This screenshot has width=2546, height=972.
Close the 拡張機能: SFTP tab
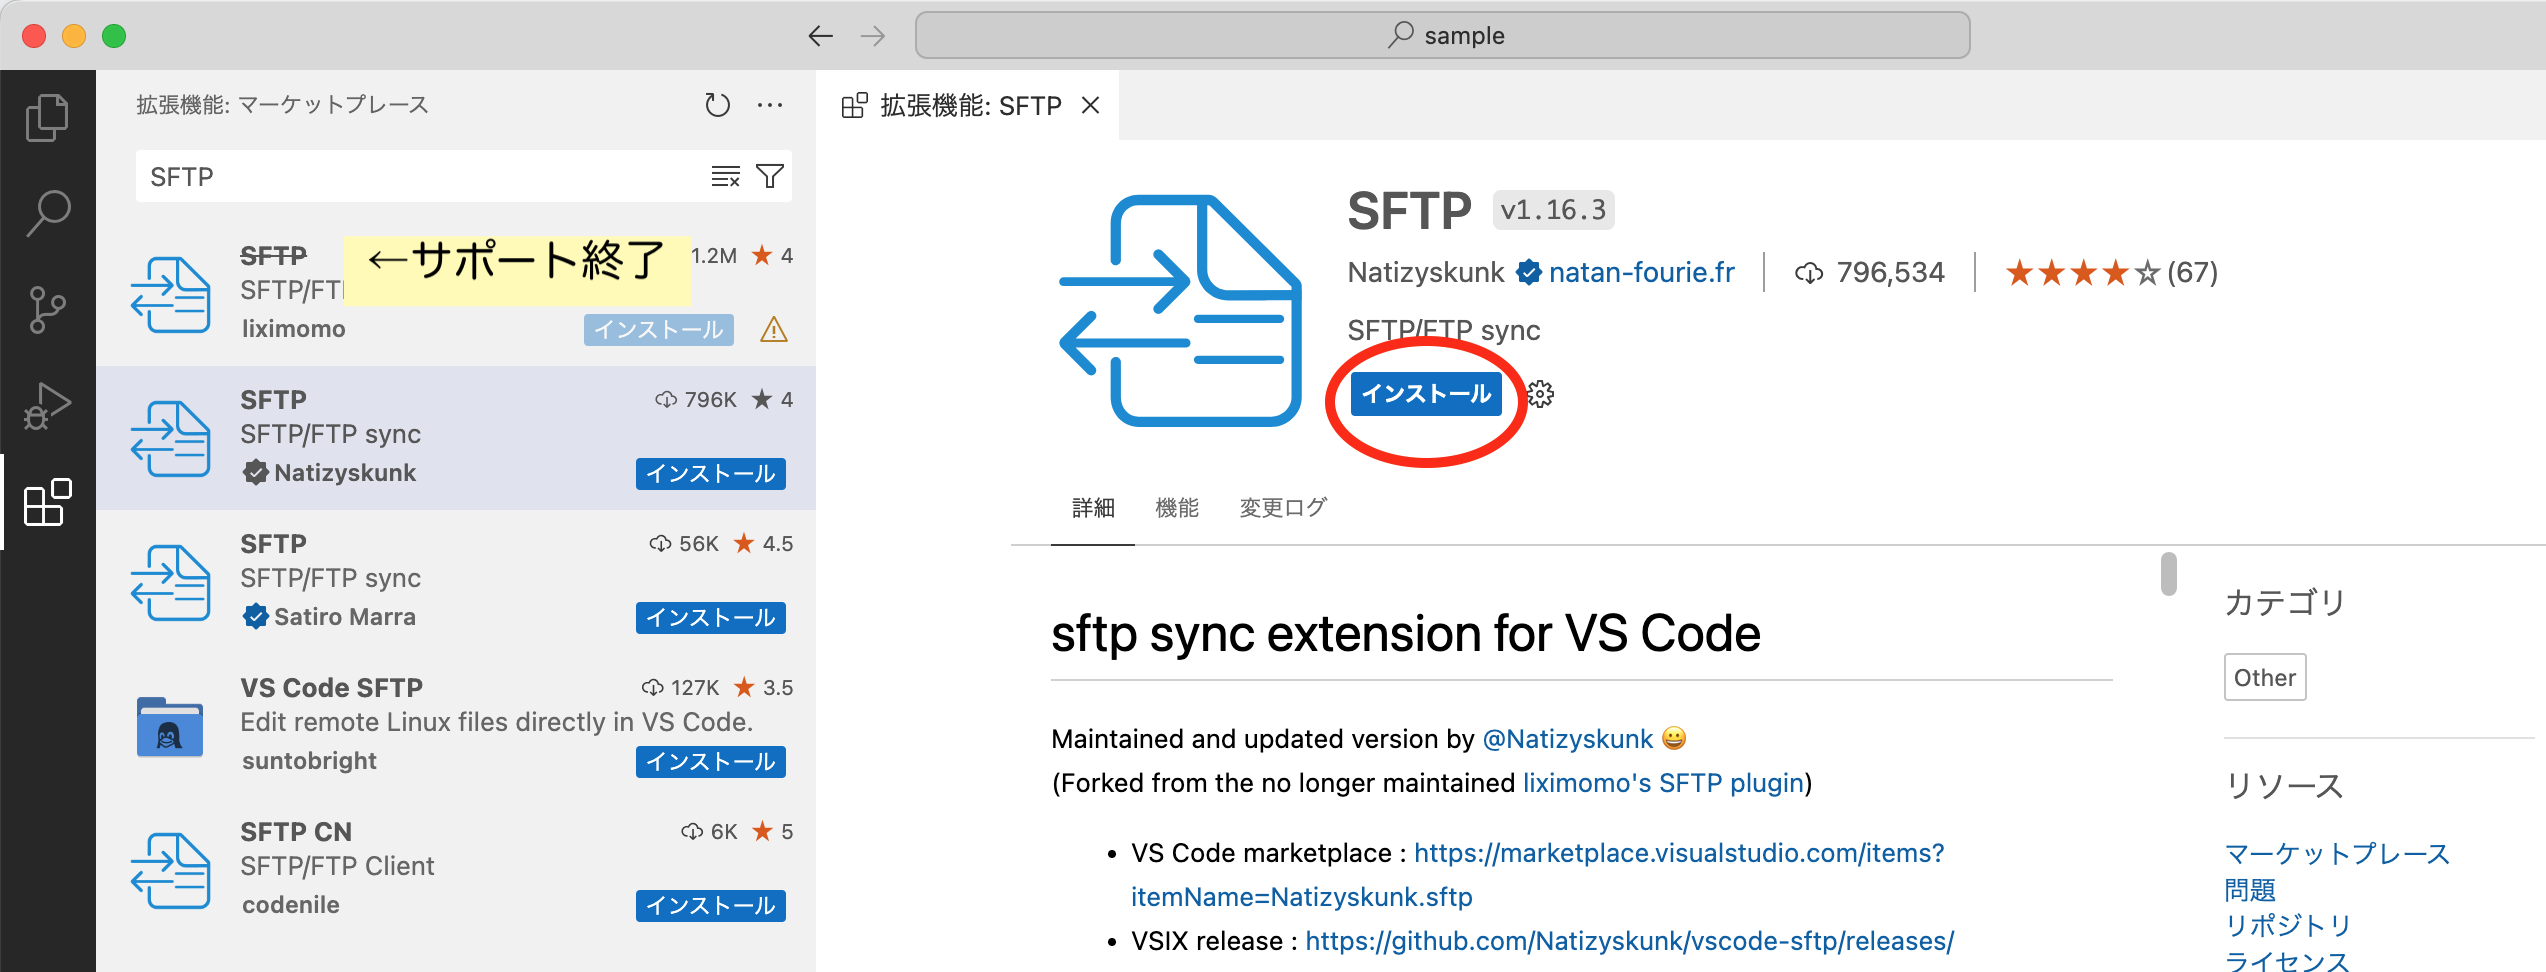coord(1091,105)
